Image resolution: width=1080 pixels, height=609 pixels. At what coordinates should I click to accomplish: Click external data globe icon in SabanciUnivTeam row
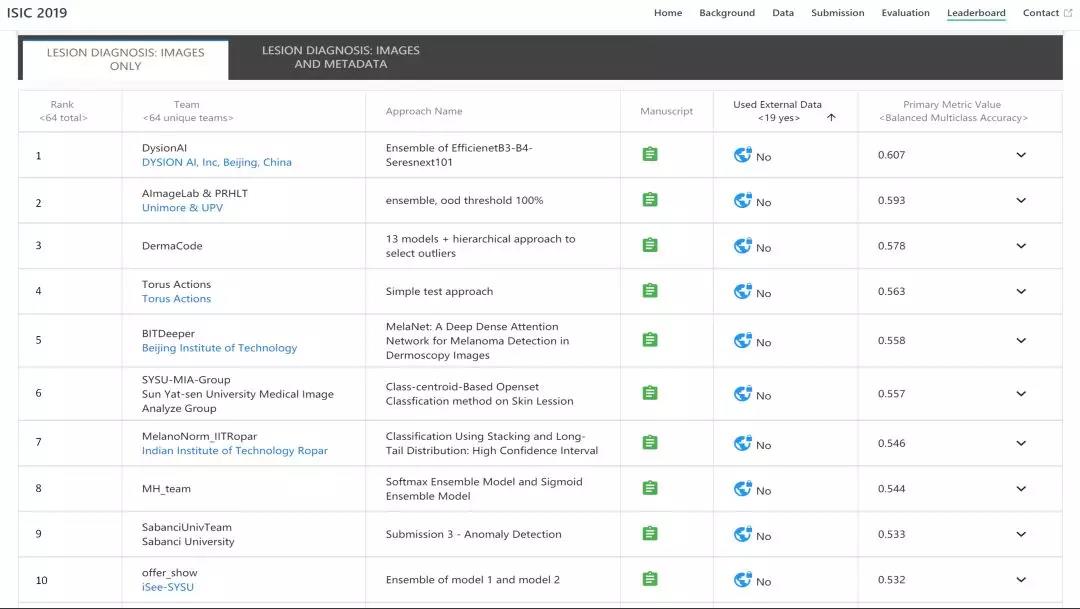tap(742, 535)
